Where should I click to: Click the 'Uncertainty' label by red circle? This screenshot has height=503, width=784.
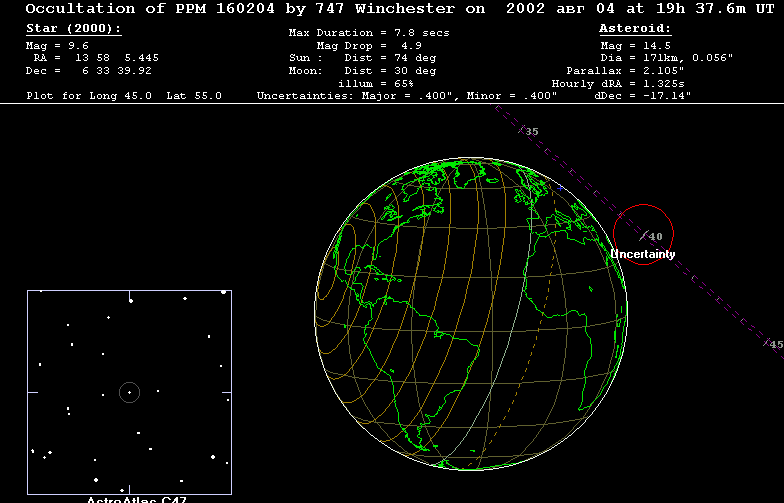click(x=643, y=254)
